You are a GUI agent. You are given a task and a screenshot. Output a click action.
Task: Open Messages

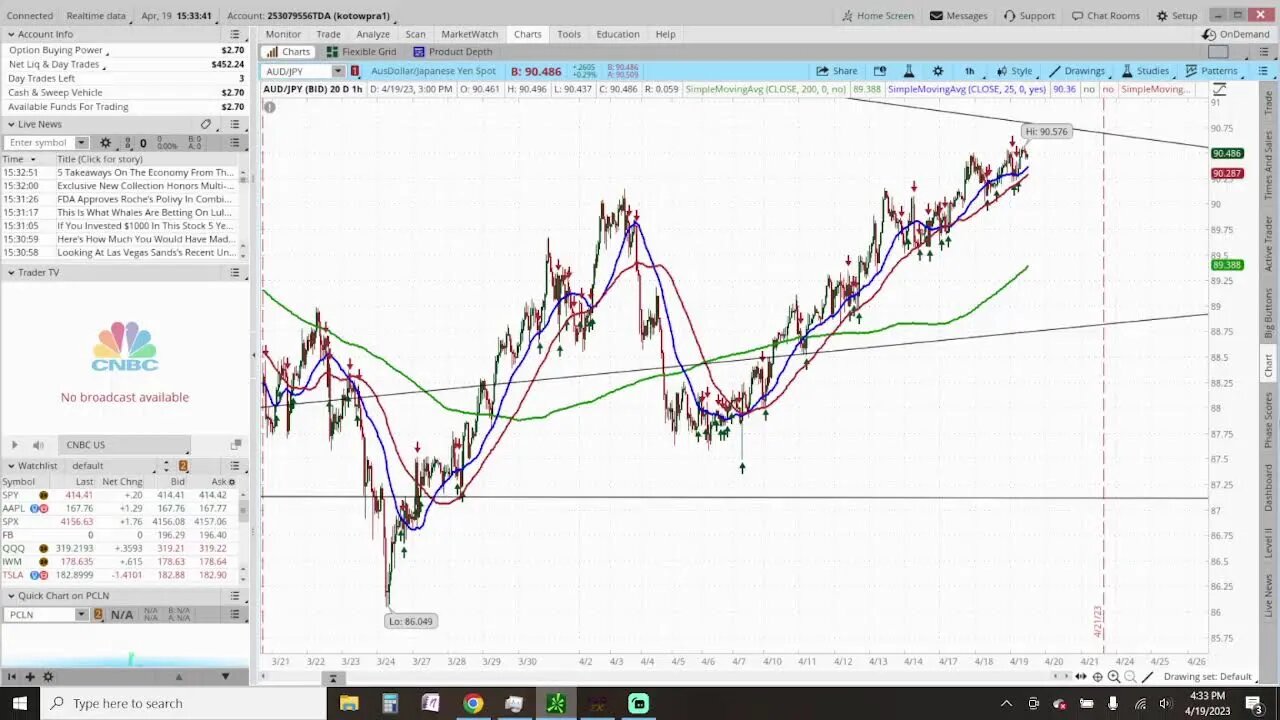[x=958, y=16]
